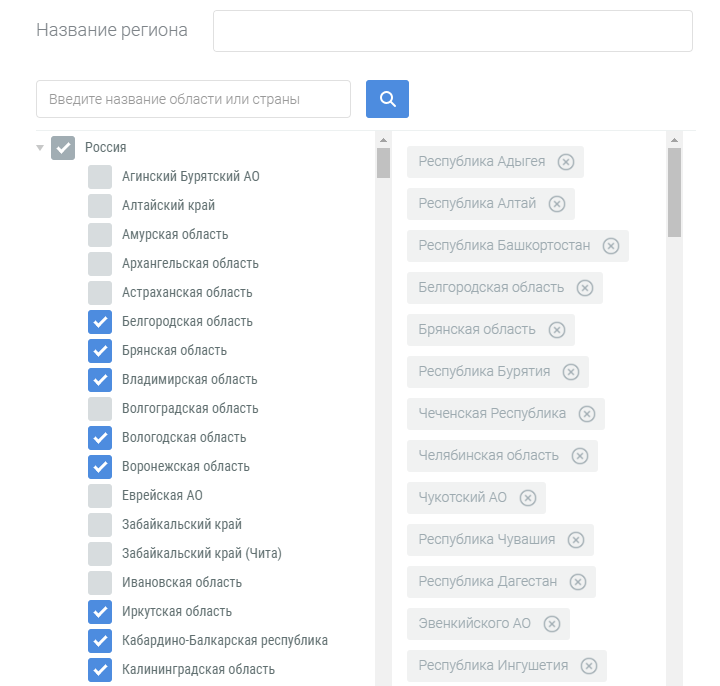
Task: Collapse the Россия tree node
Action: coord(40,148)
